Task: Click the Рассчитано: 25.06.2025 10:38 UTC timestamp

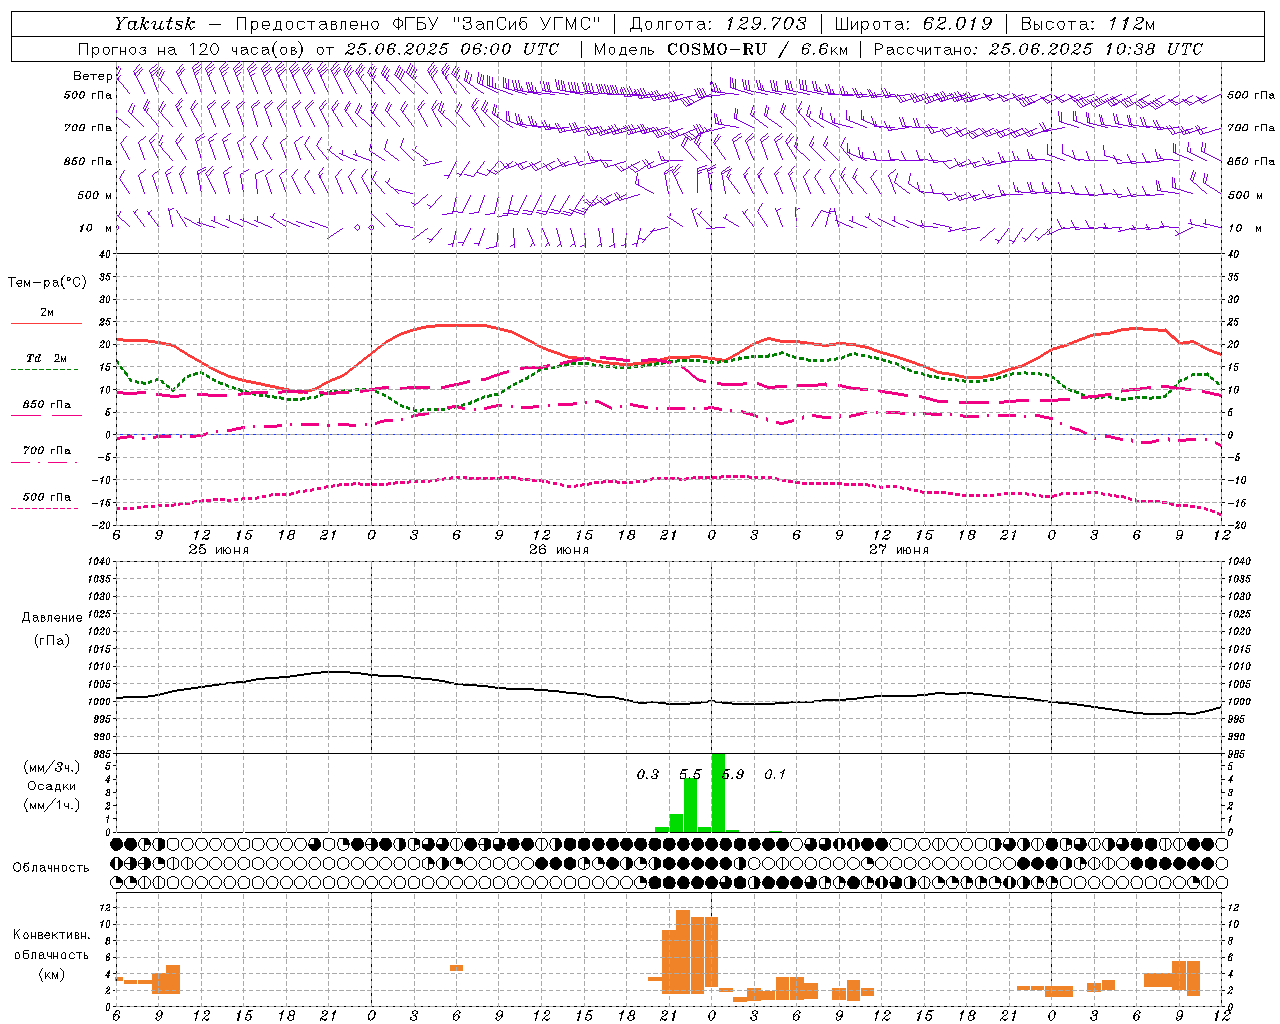Action: pos(1038,49)
